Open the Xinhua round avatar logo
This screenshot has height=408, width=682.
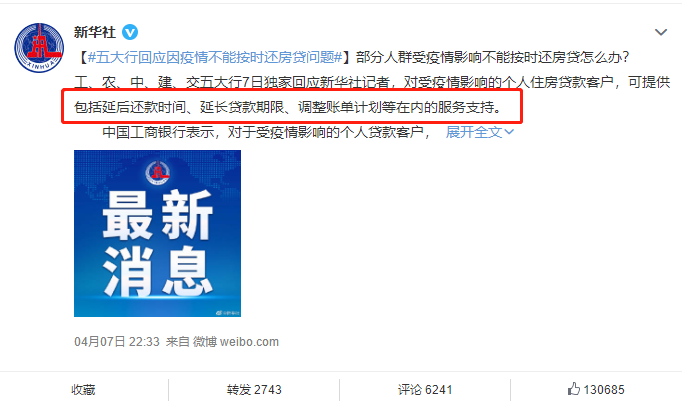pos(39,48)
